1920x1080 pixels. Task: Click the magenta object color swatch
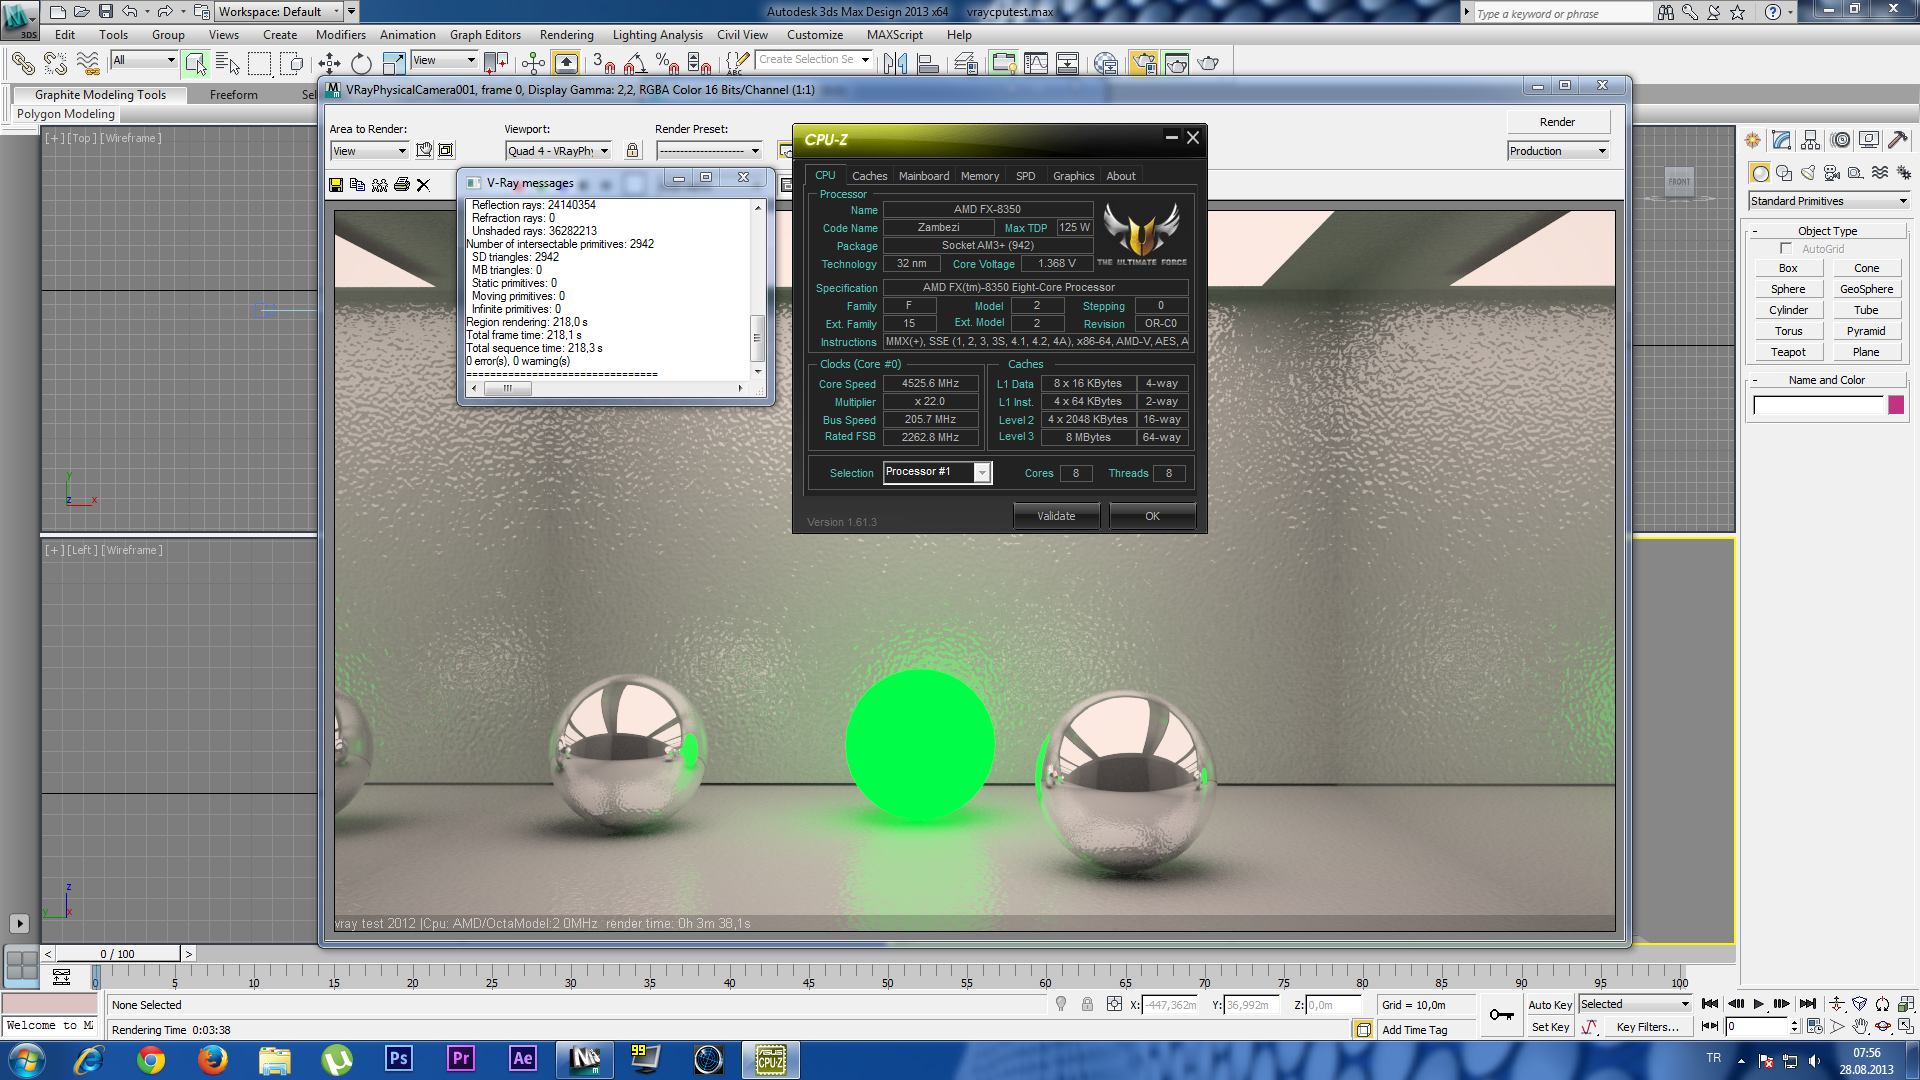click(x=1896, y=405)
